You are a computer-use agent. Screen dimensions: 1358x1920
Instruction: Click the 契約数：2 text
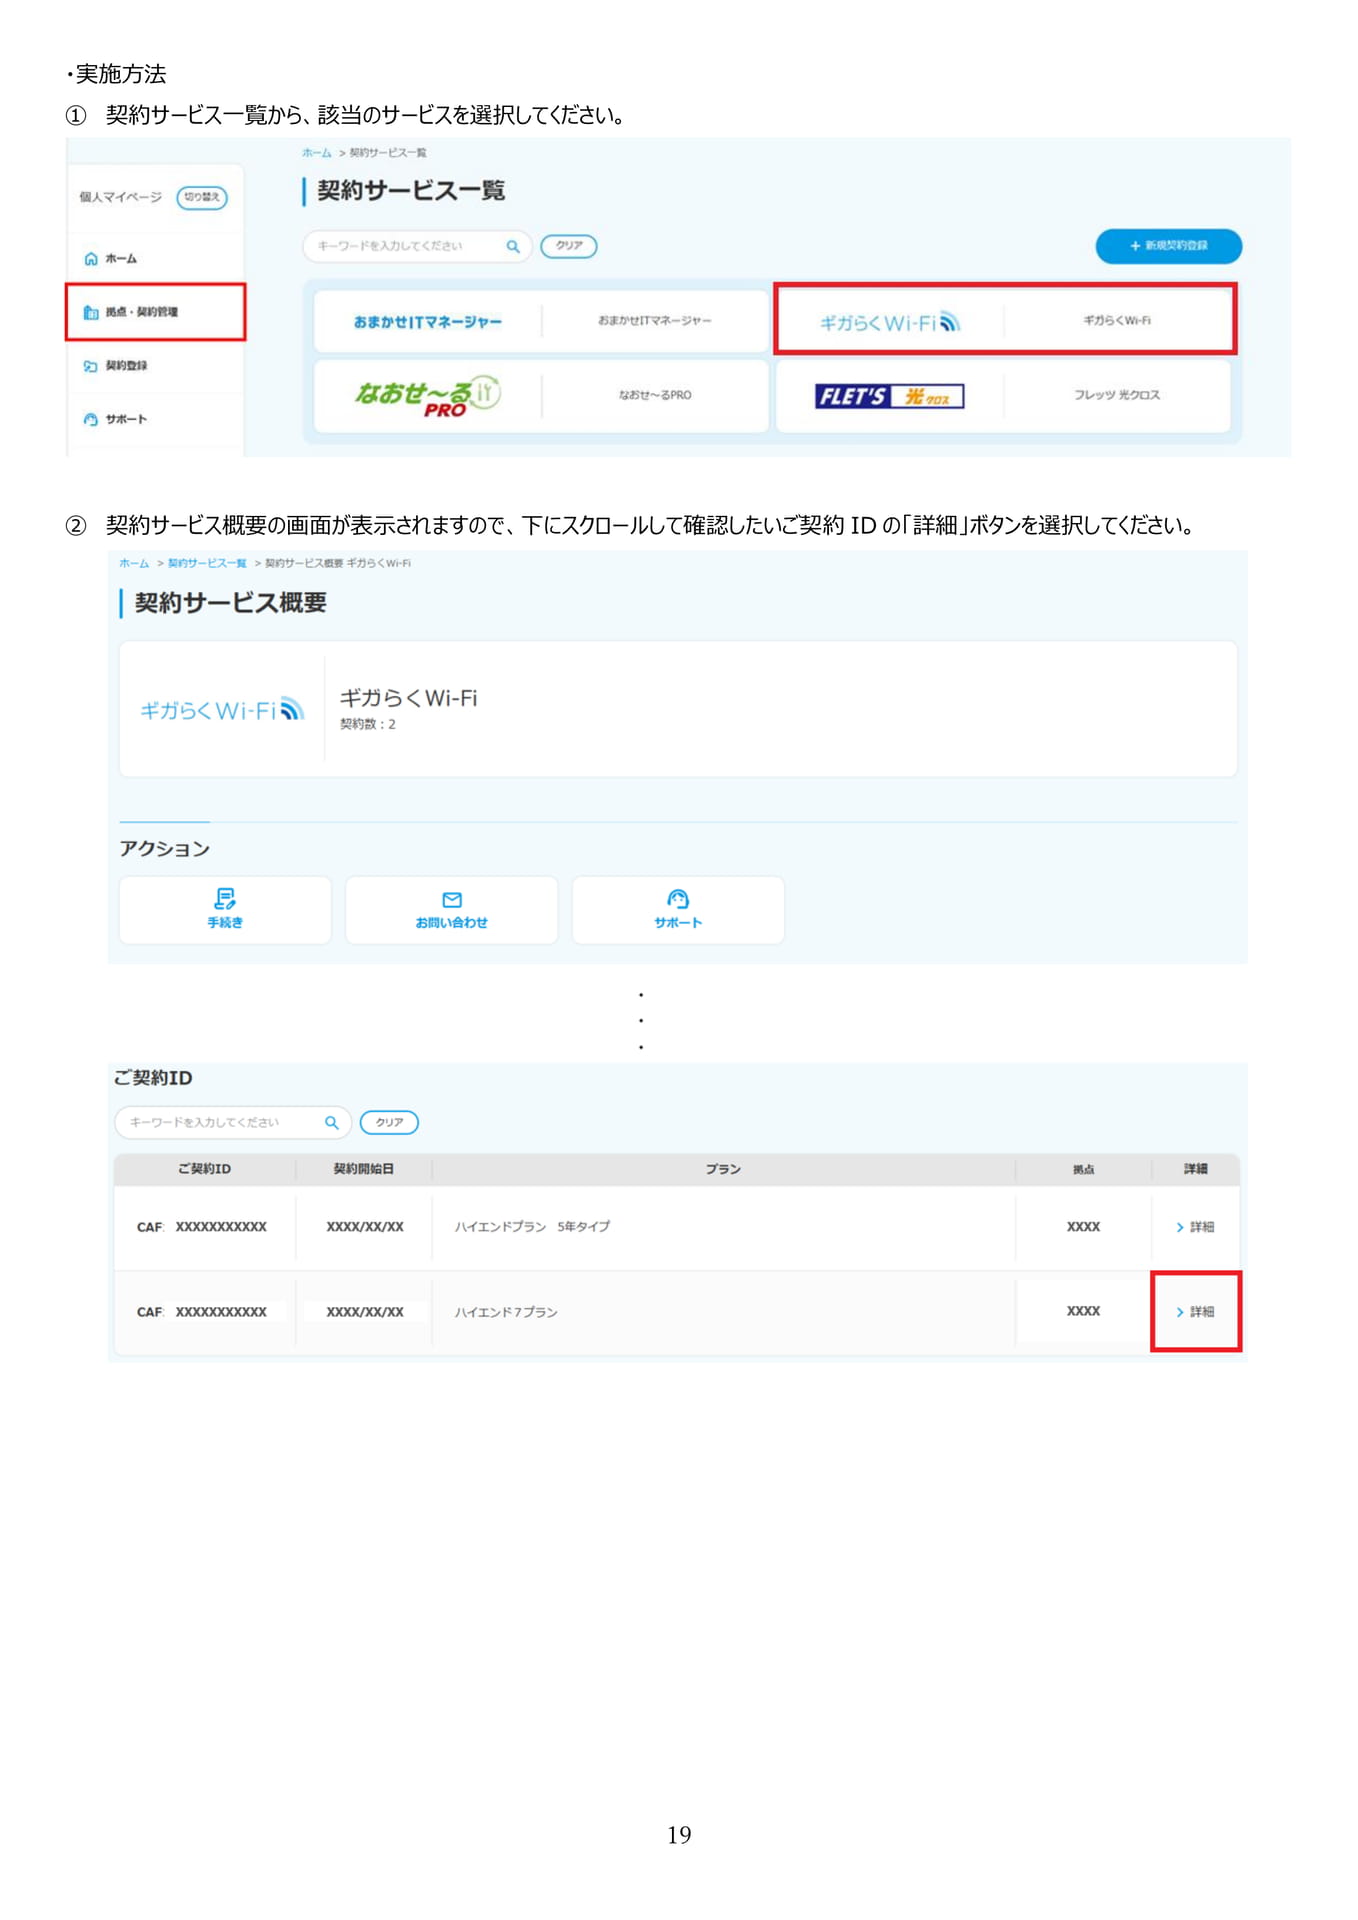pyautogui.click(x=368, y=724)
